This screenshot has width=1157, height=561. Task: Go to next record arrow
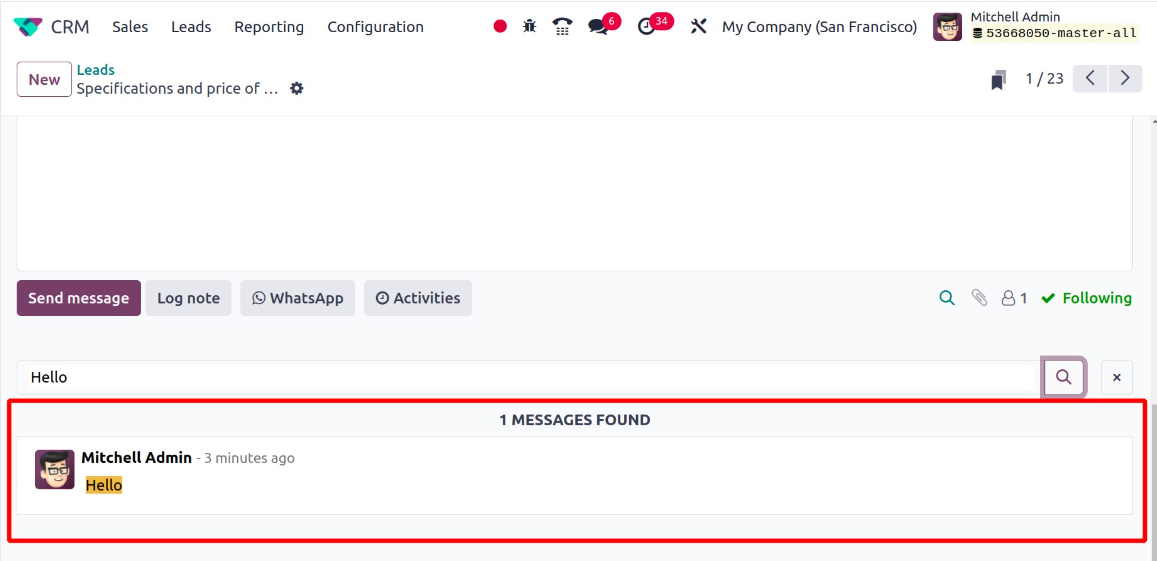tap(1125, 78)
